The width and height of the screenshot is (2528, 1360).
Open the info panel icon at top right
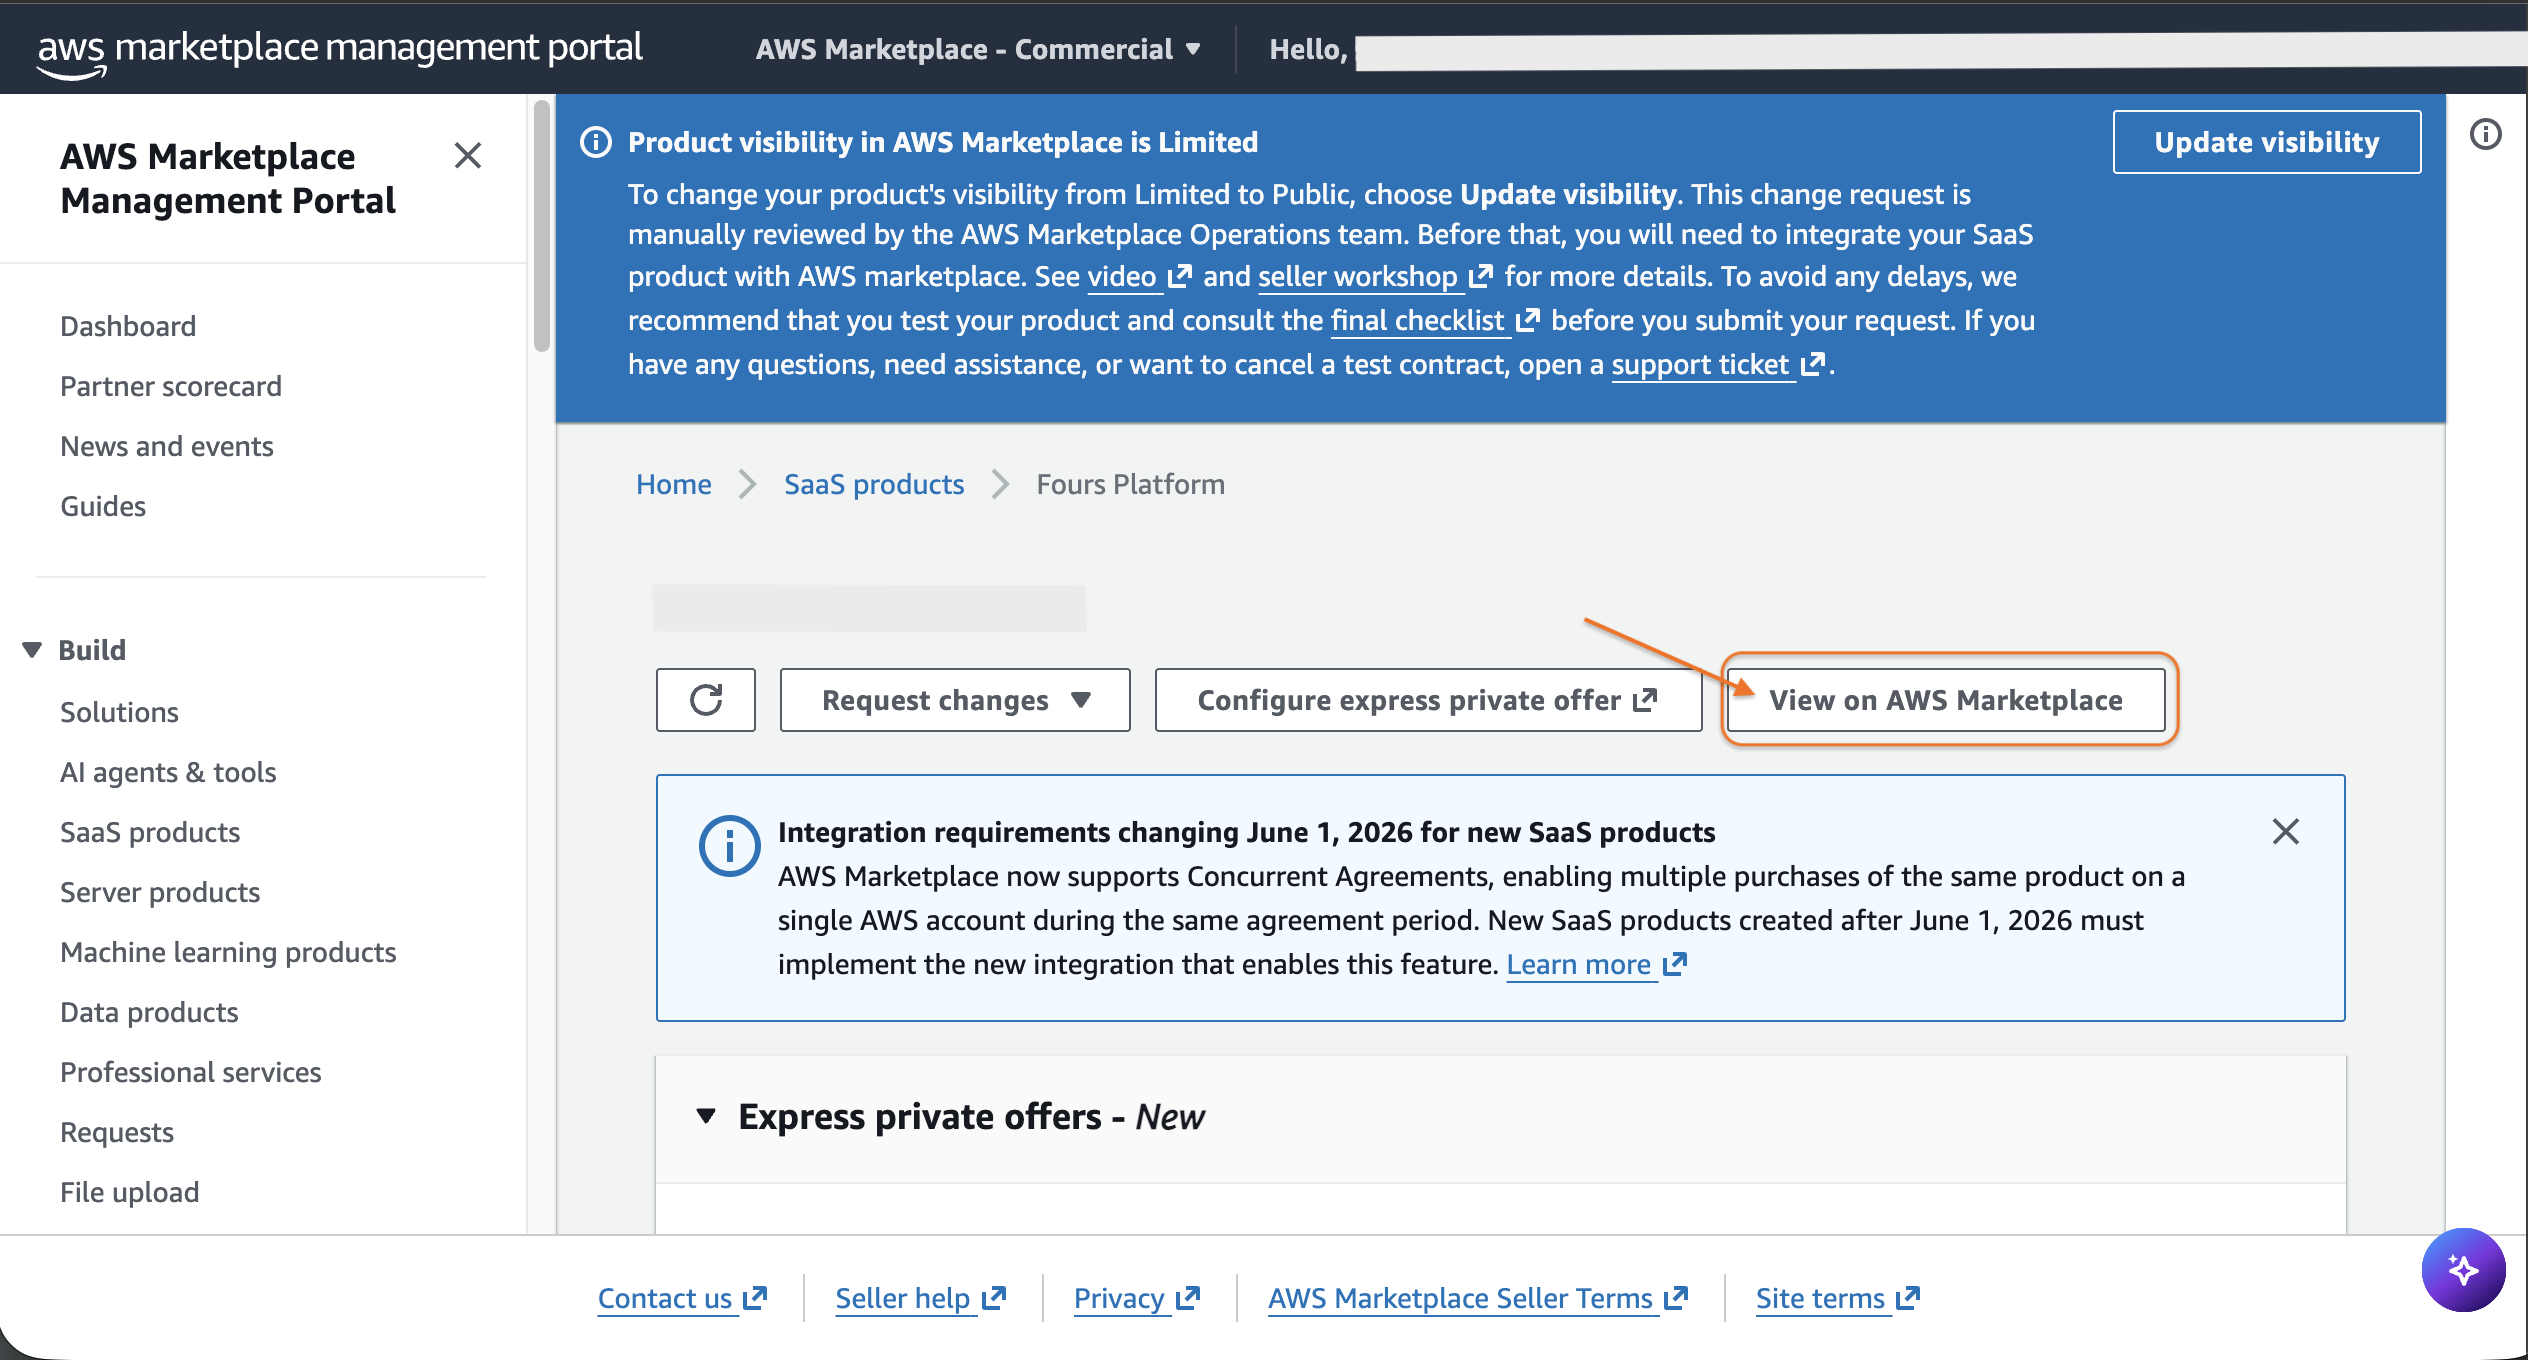coord(2485,134)
